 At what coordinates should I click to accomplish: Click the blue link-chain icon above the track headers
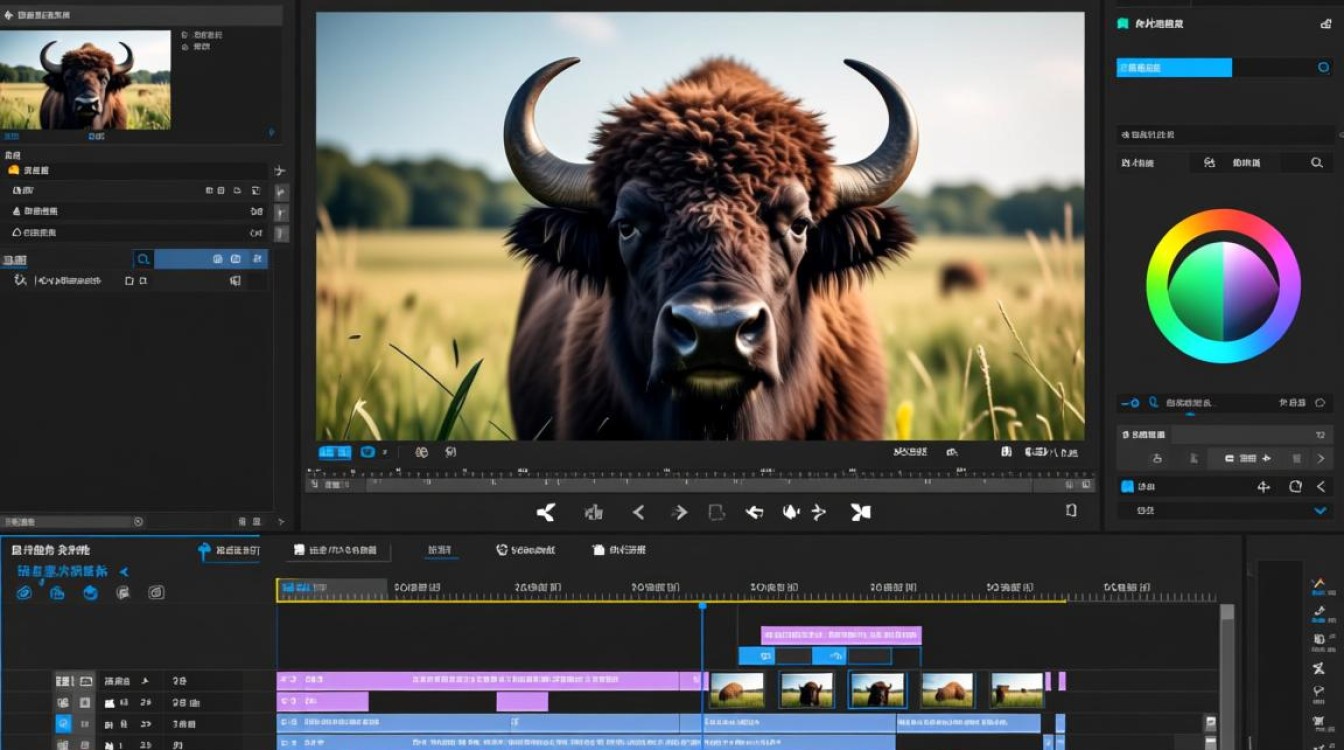click(x=25, y=593)
